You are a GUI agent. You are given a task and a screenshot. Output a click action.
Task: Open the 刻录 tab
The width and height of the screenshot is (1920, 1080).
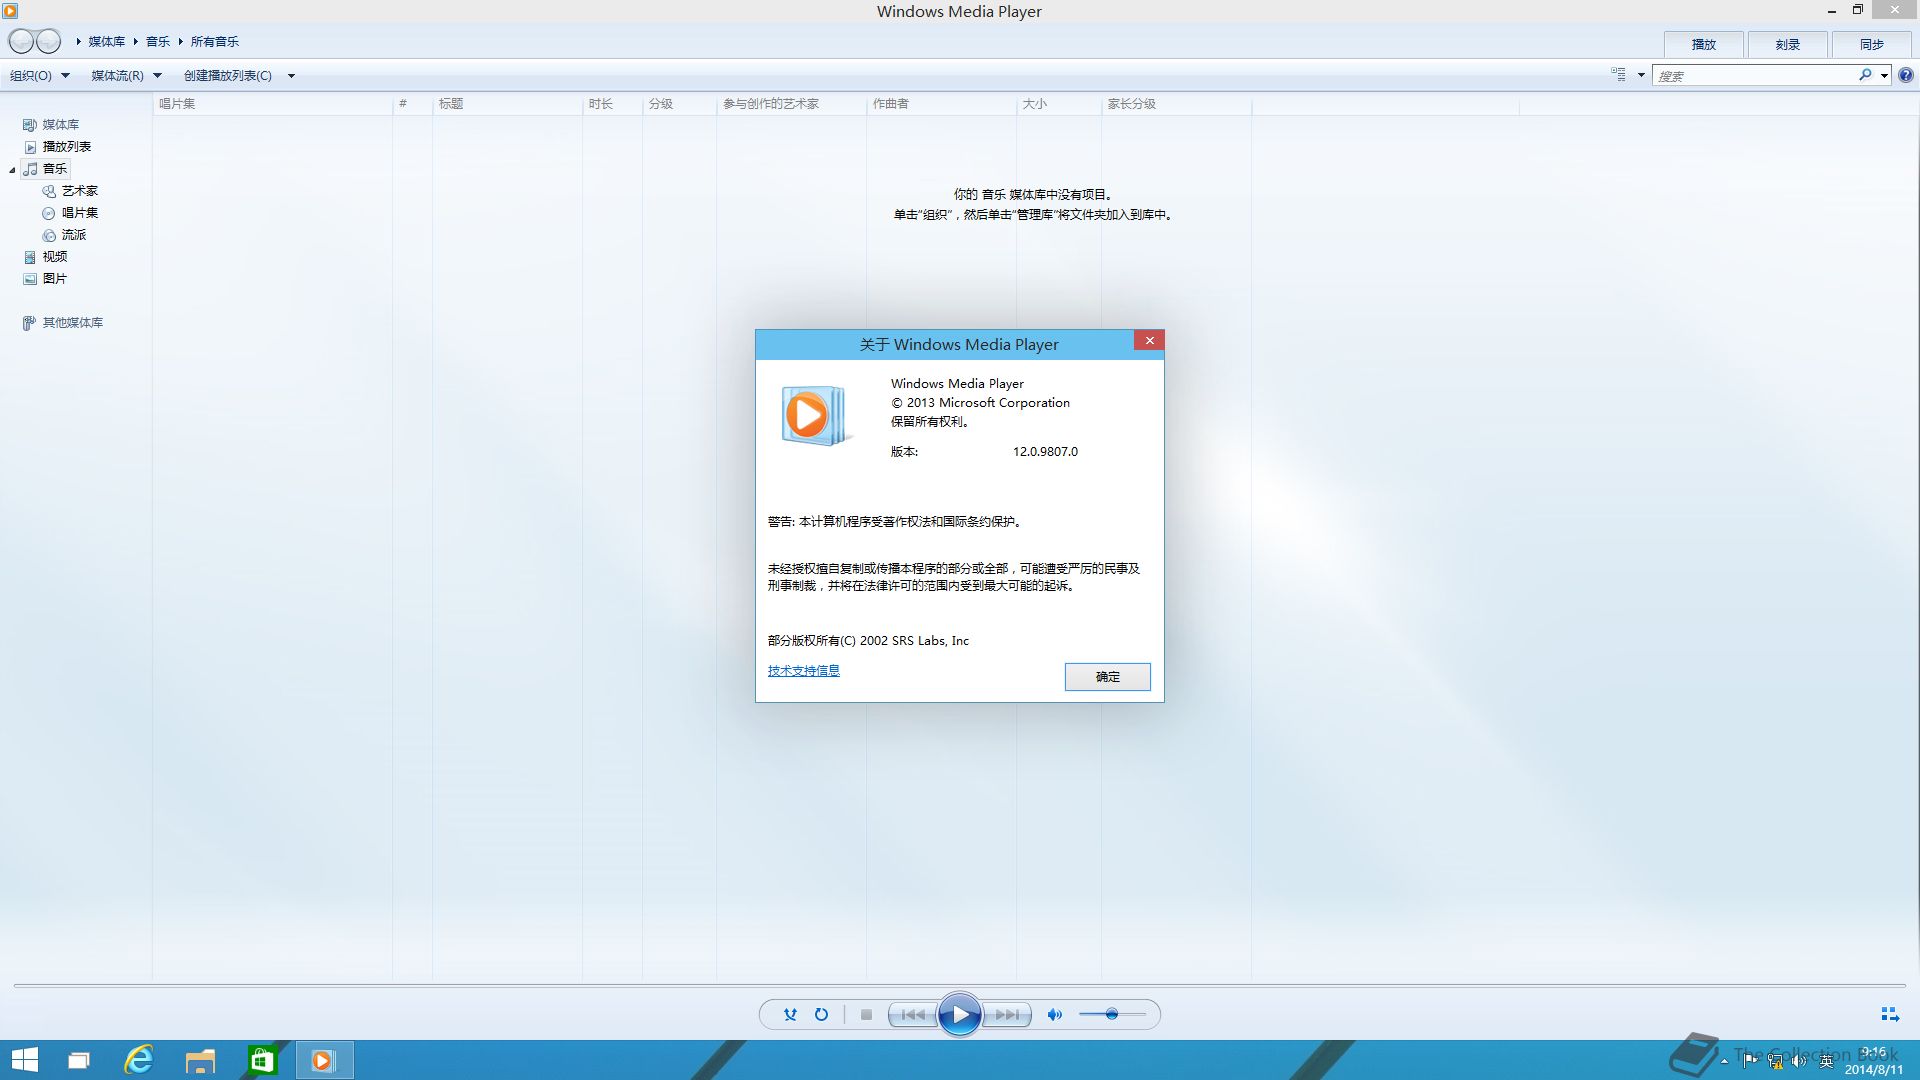[1787, 44]
